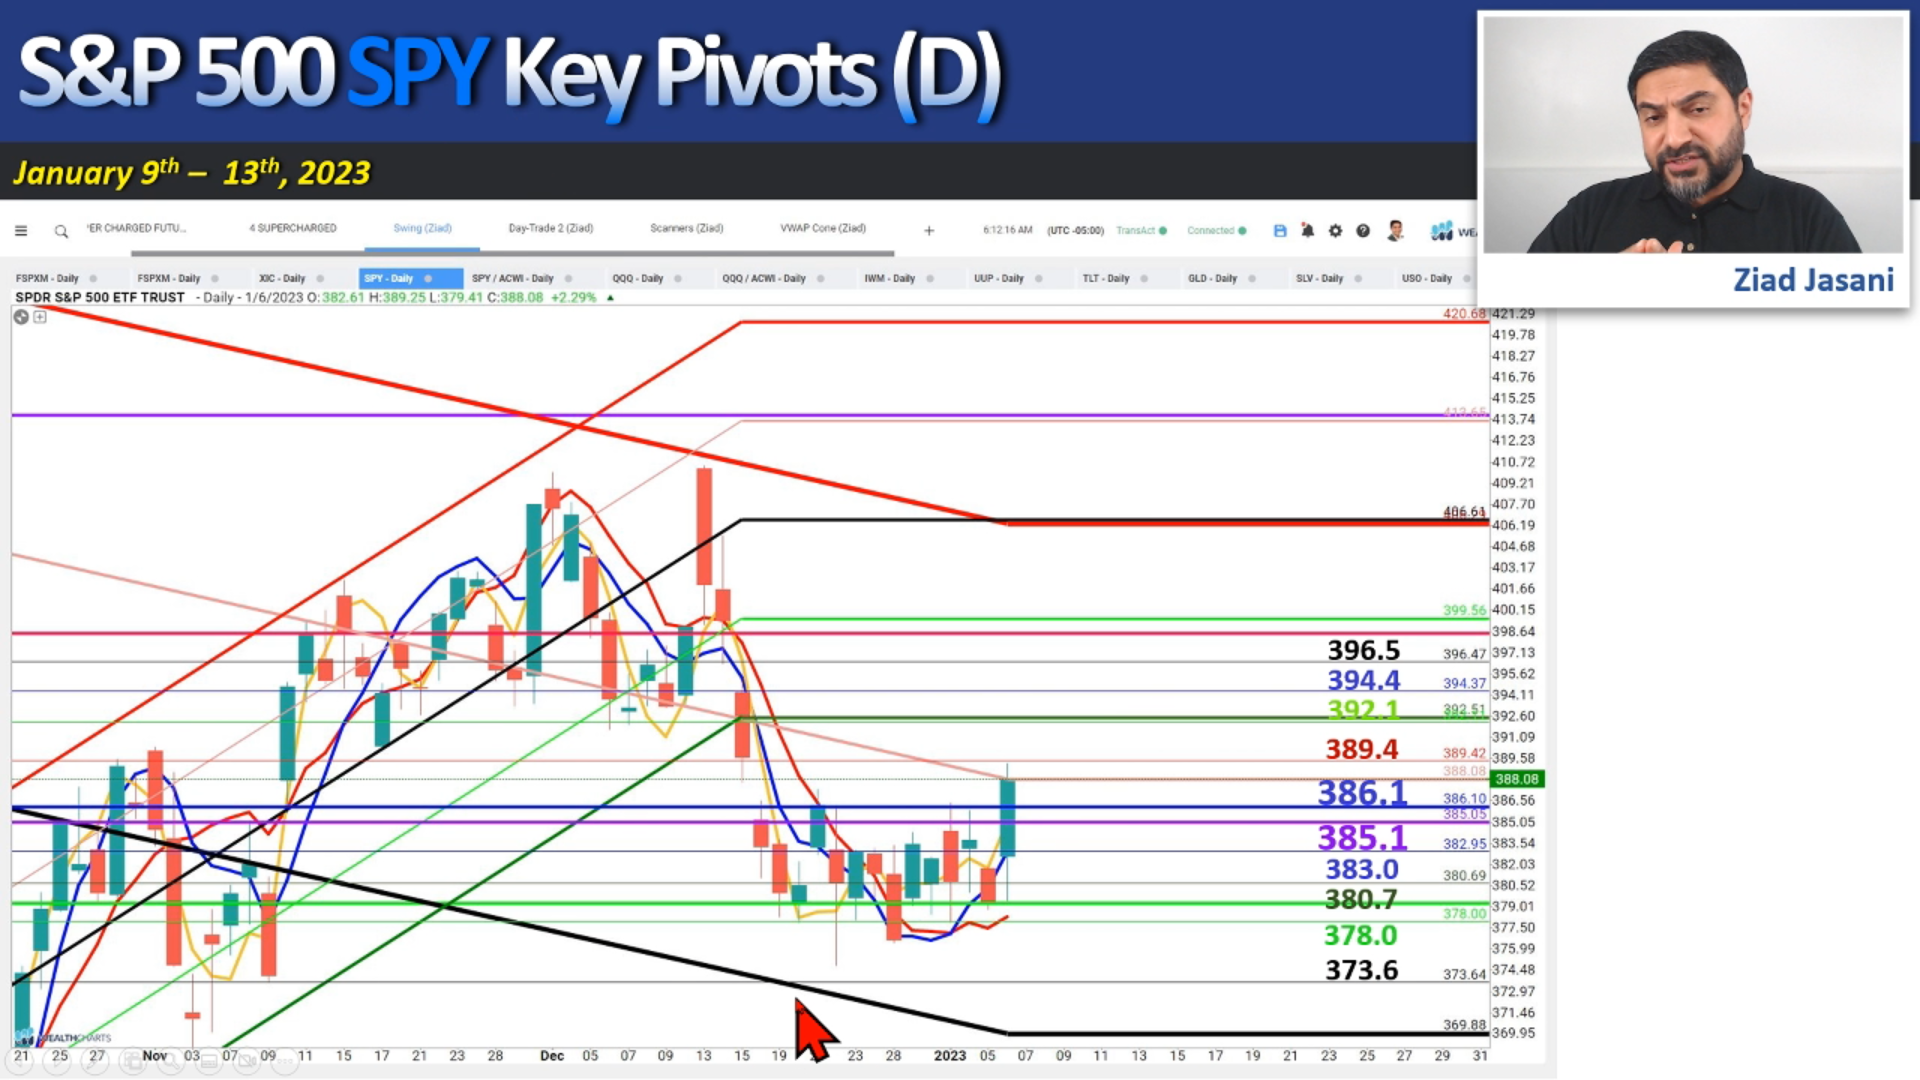Click the dot on QQQ - Daily tab
The width and height of the screenshot is (1920, 1080).
pyautogui.click(x=678, y=279)
